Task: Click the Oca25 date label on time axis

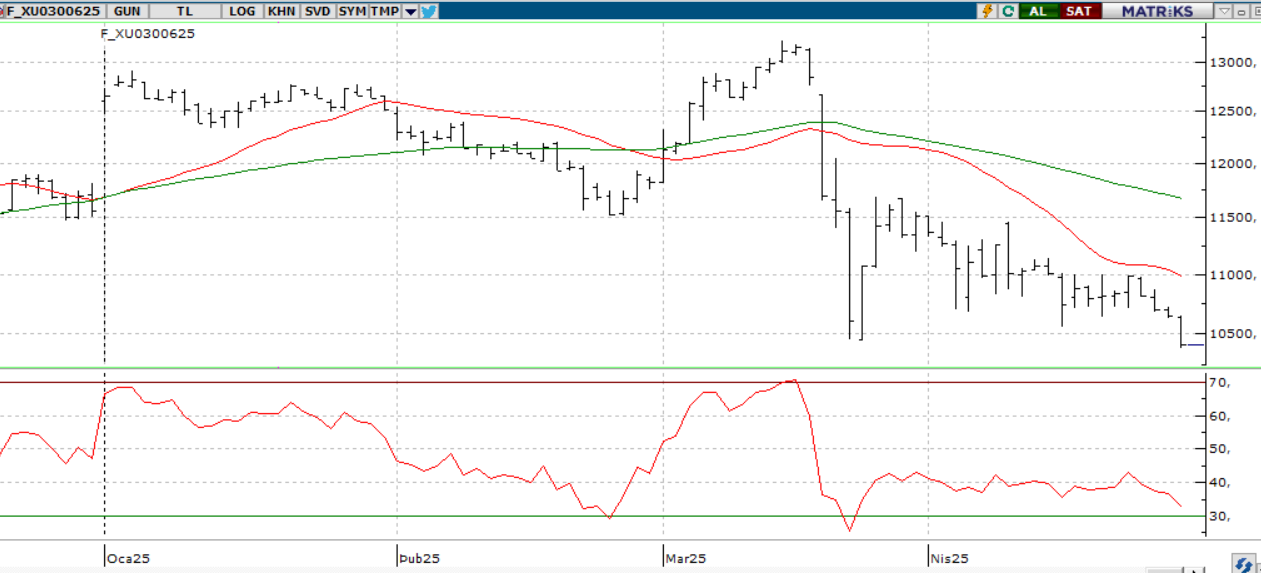Action: (x=129, y=557)
